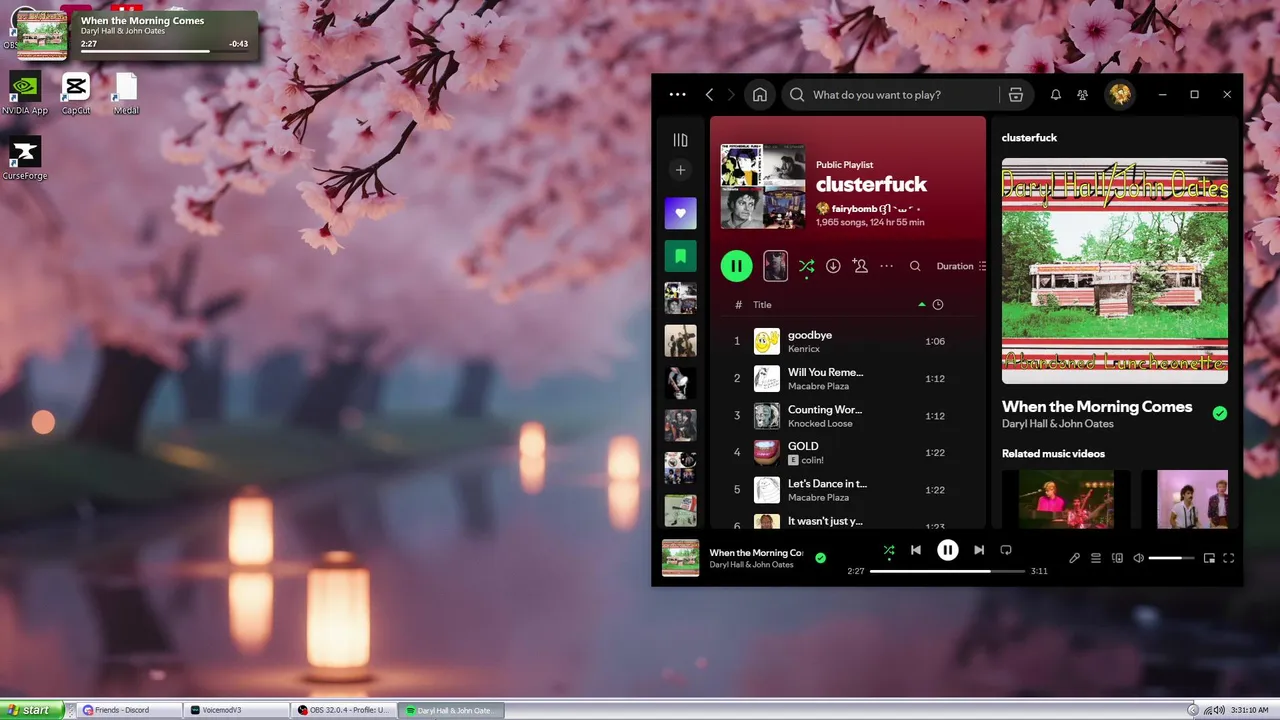Screen dimensions: 1280x720
Task: Sort by the Title column header
Action: 762,305
